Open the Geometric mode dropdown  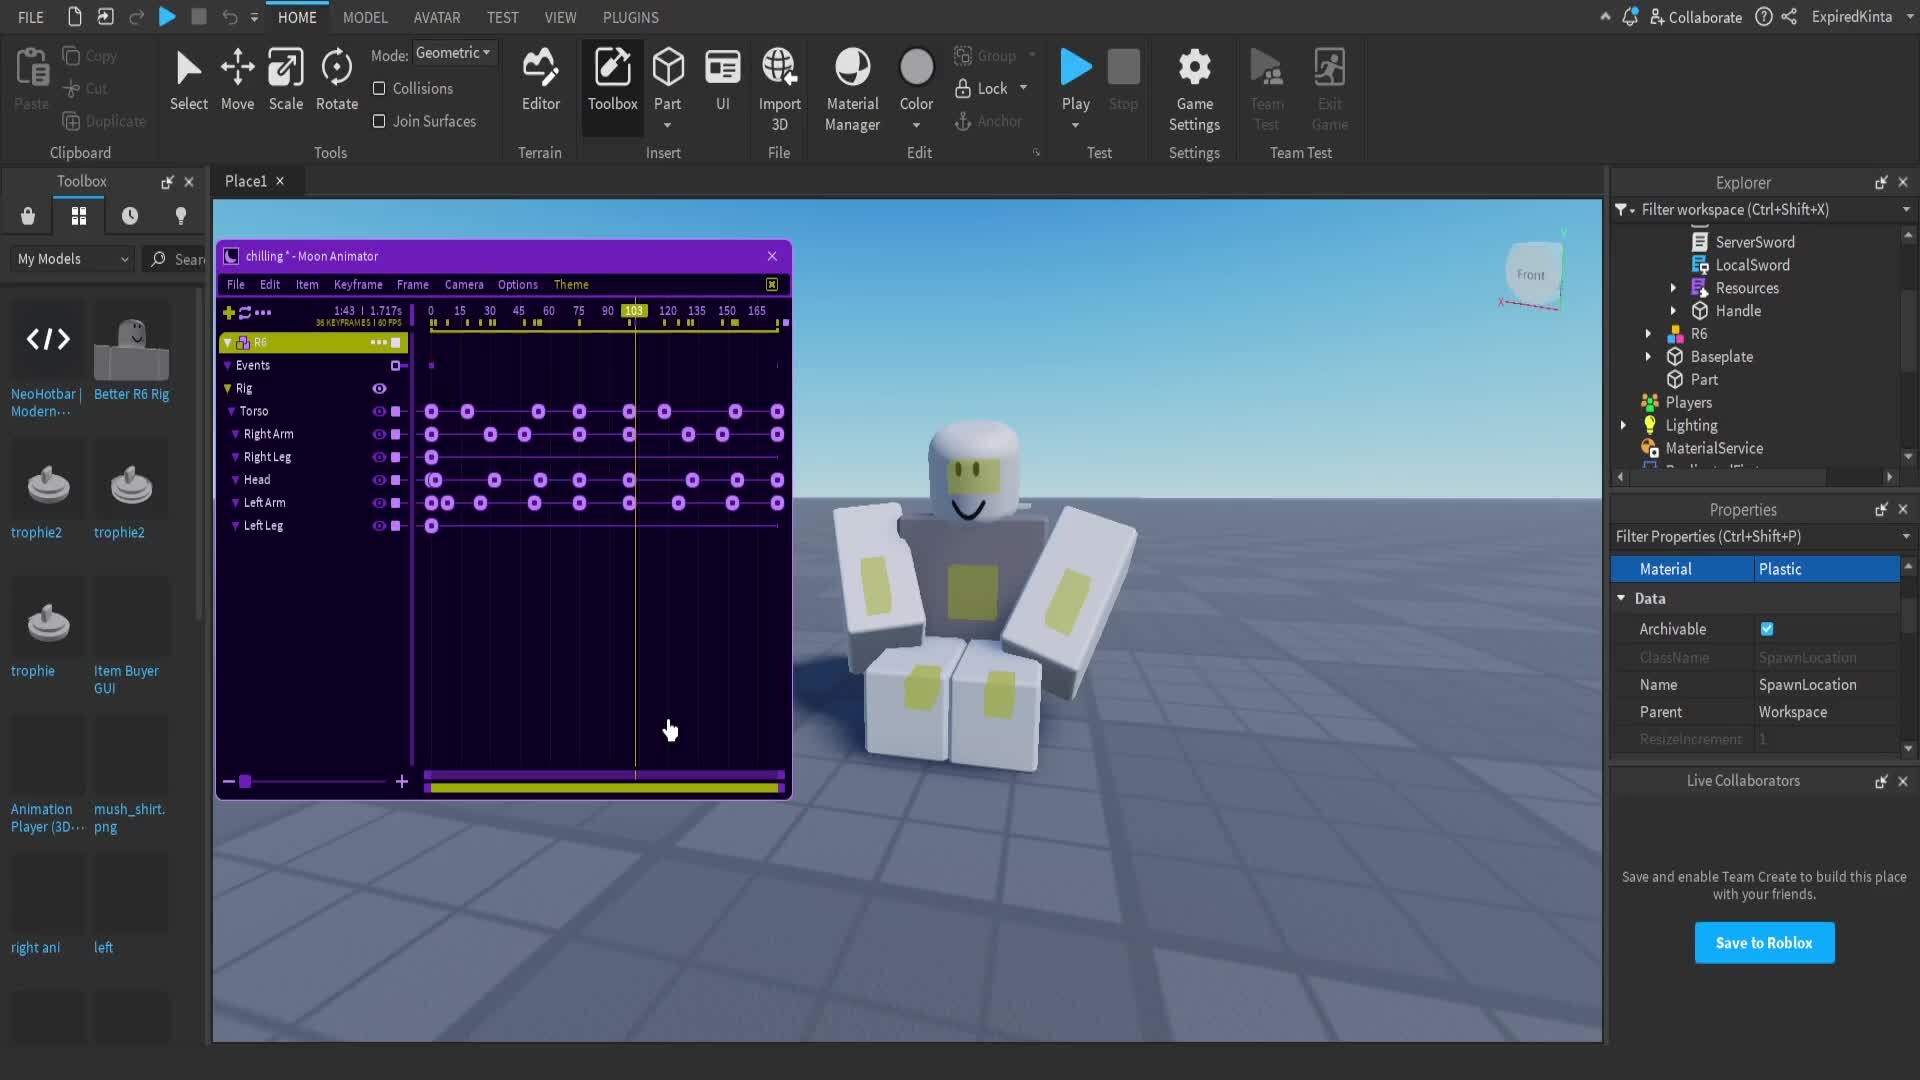point(454,52)
